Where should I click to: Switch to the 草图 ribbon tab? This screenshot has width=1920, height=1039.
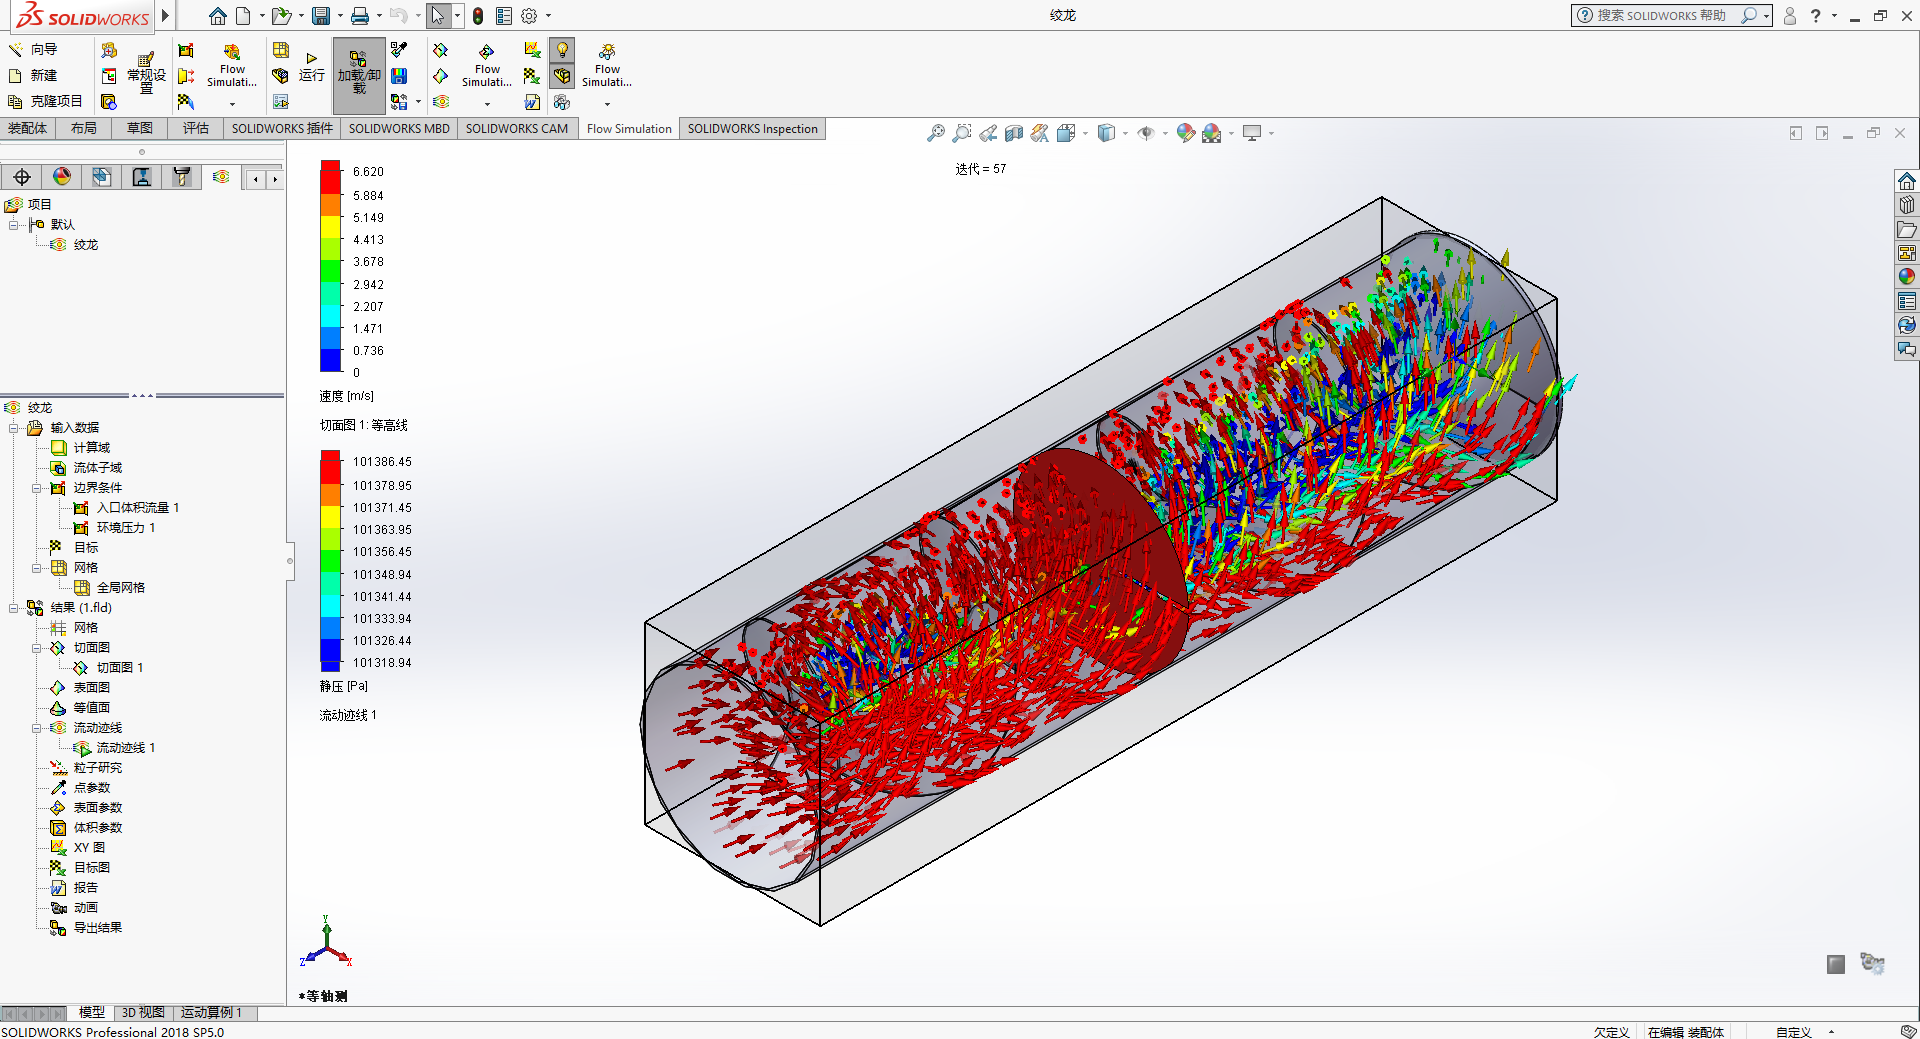point(140,128)
